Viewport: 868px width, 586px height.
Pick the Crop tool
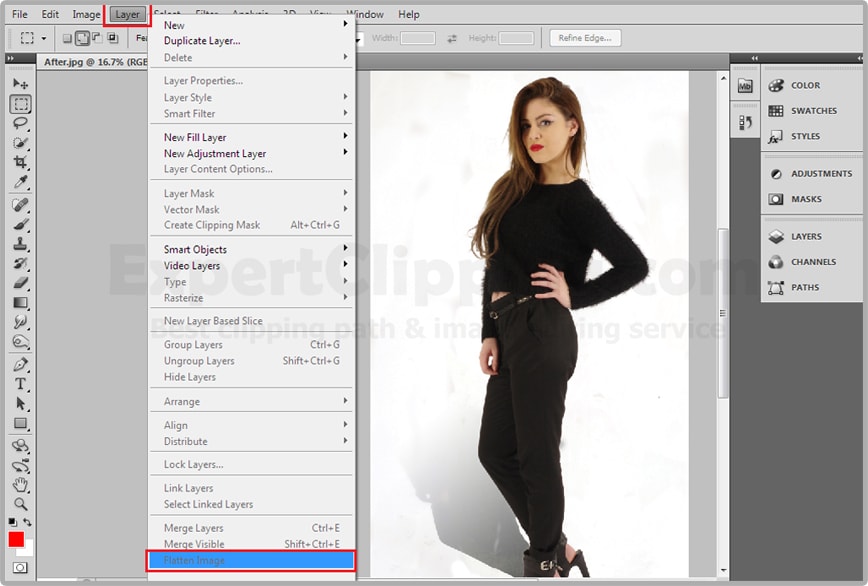pyautogui.click(x=21, y=163)
